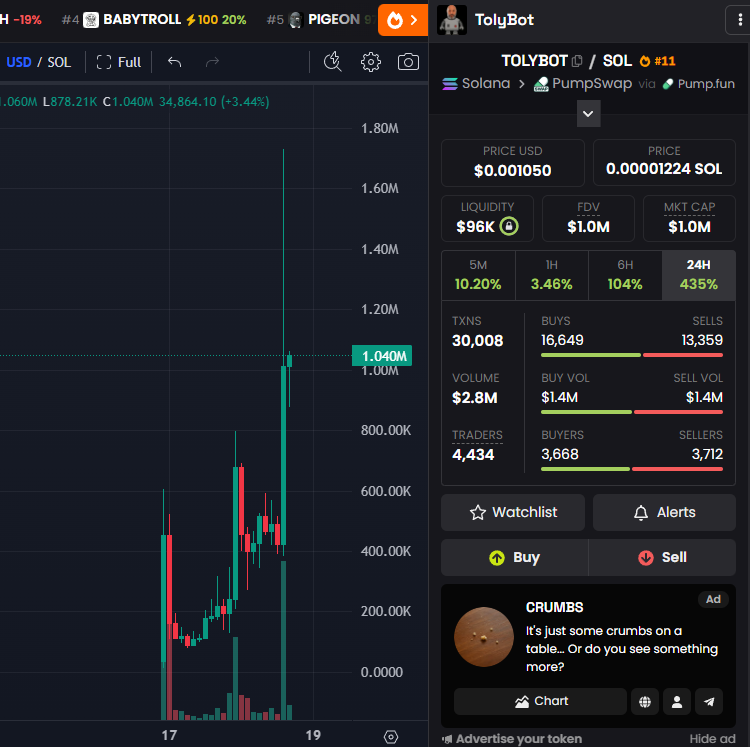750x747 pixels.
Task: Click the Buy button
Action: [x=515, y=558]
